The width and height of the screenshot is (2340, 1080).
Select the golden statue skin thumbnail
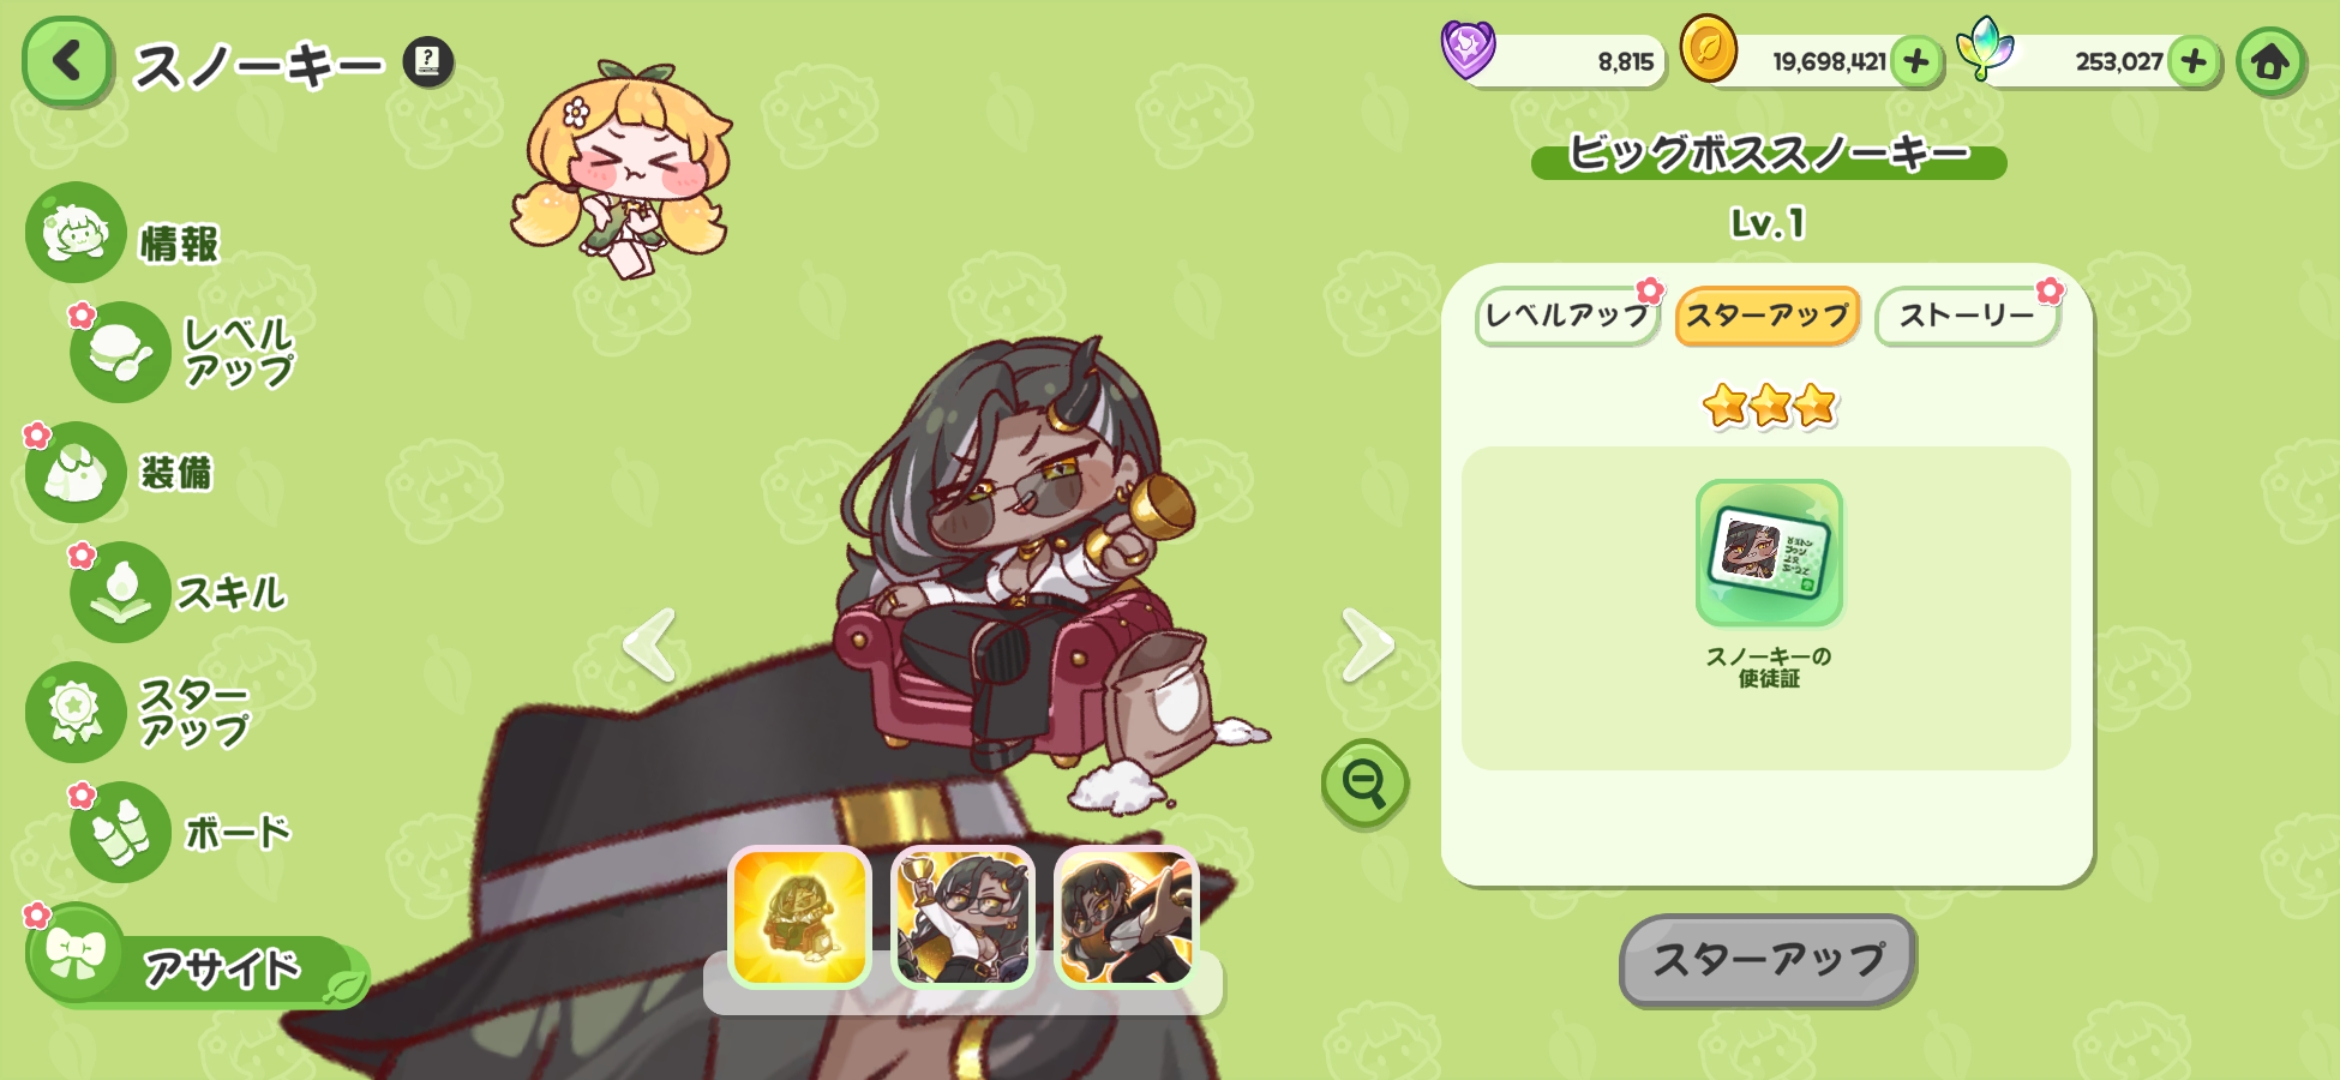[x=799, y=917]
